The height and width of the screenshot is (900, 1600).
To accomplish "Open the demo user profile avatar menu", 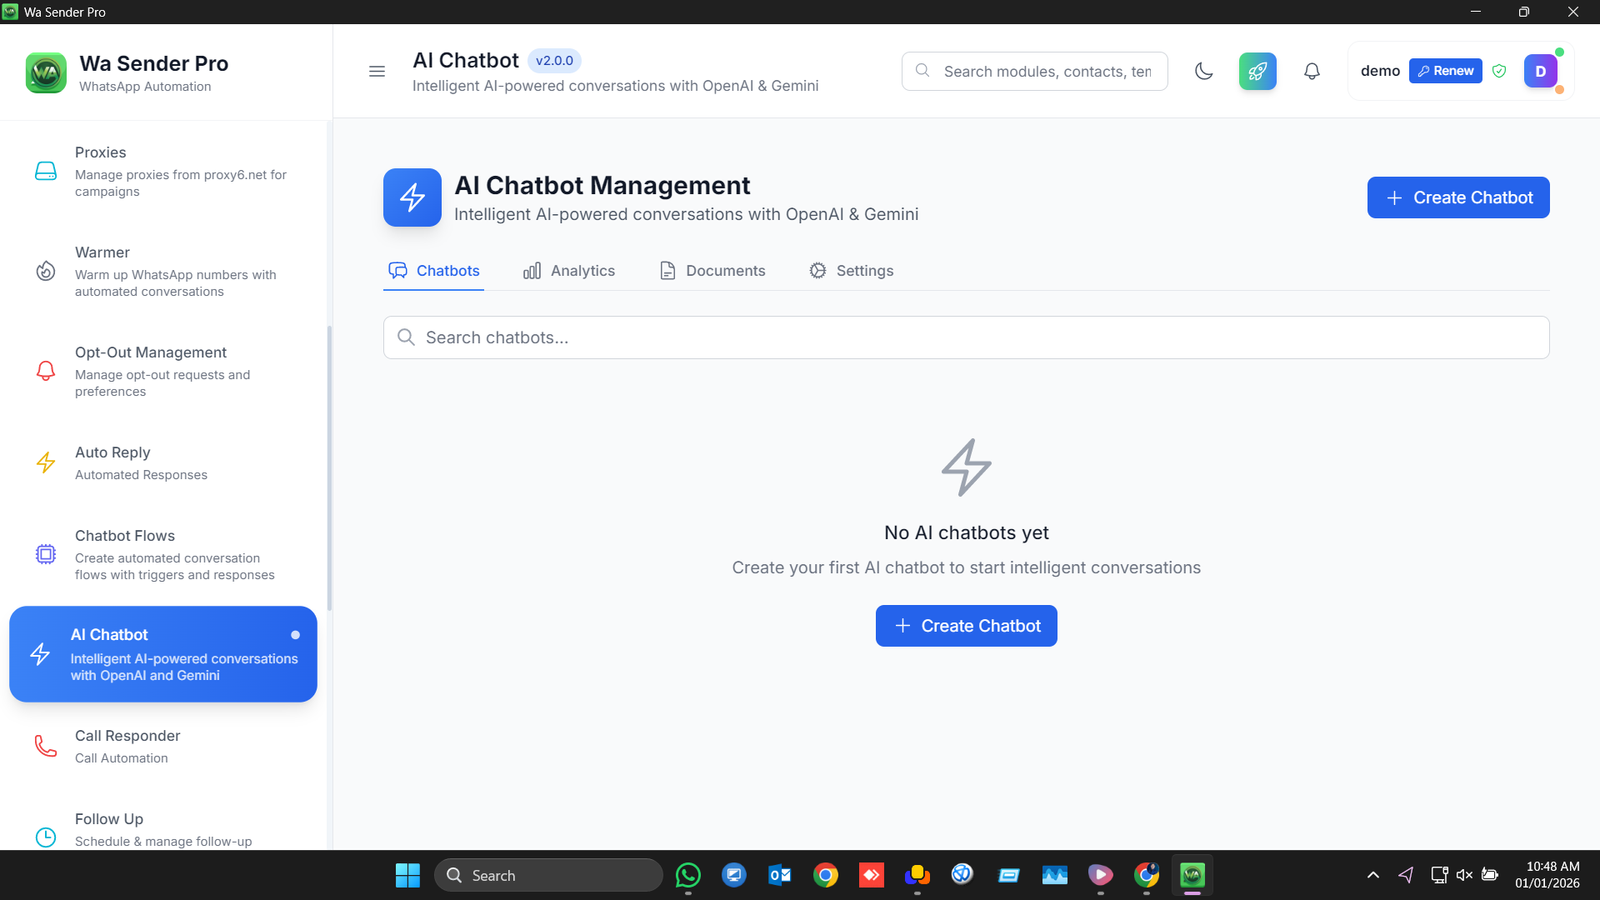I will [x=1540, y=71].
